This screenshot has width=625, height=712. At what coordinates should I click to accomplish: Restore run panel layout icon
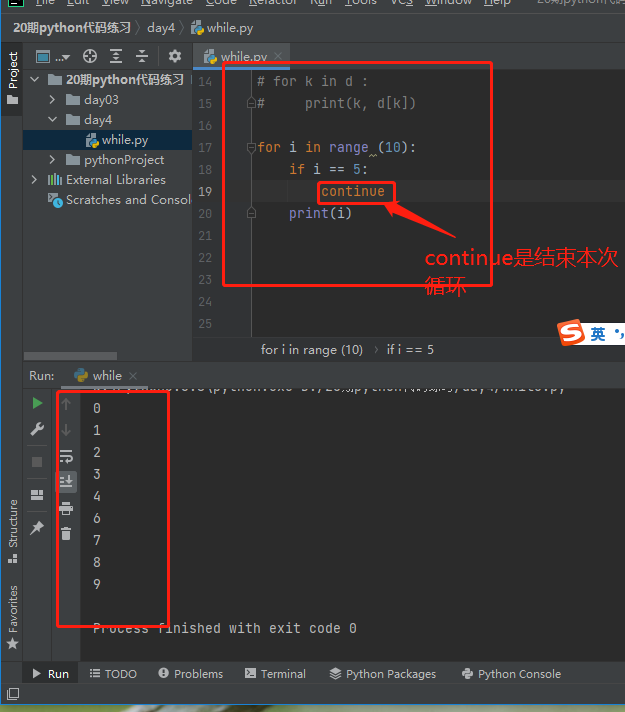click(x=37, y=494)
